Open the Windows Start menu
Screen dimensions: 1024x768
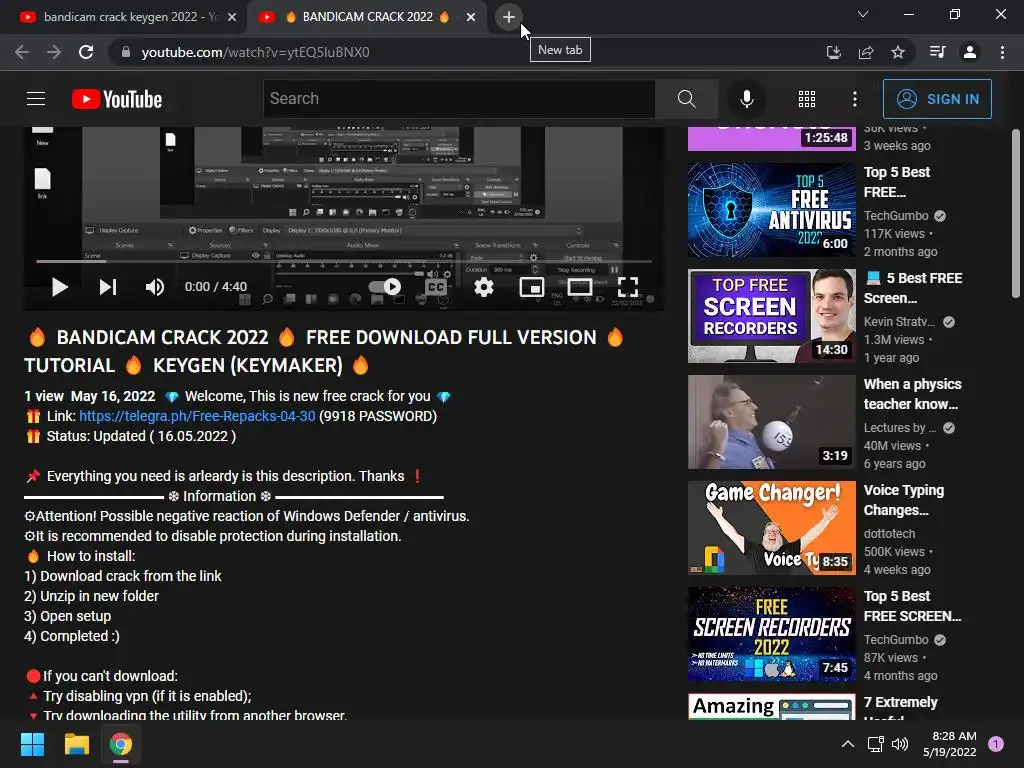(32, 744)
